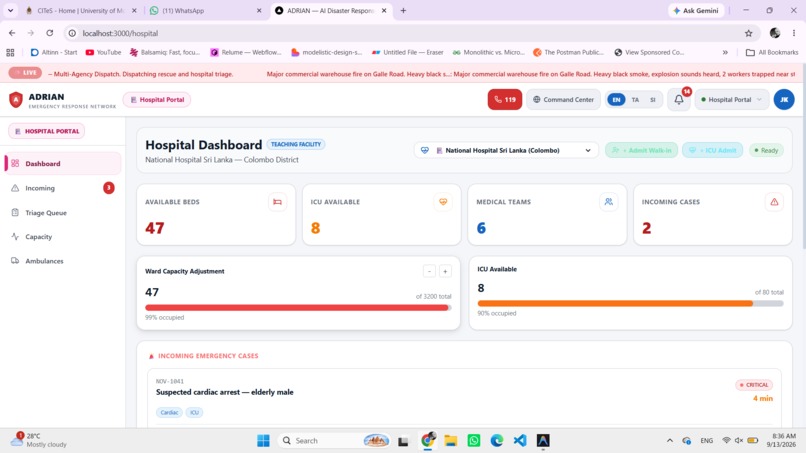
Task: Open the tab search dropdown arrow
Action: [10, 10]
